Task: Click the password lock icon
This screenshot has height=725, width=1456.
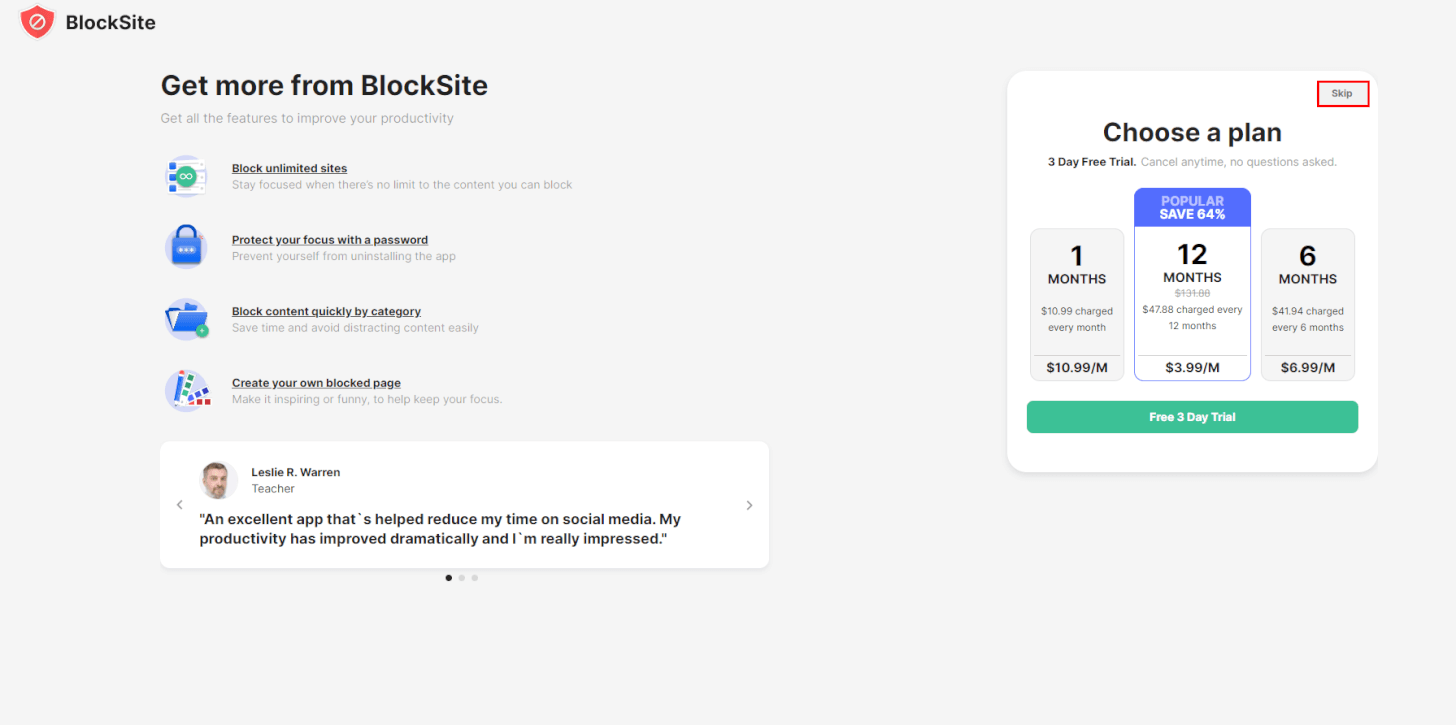Action: (x=186, y=247)
